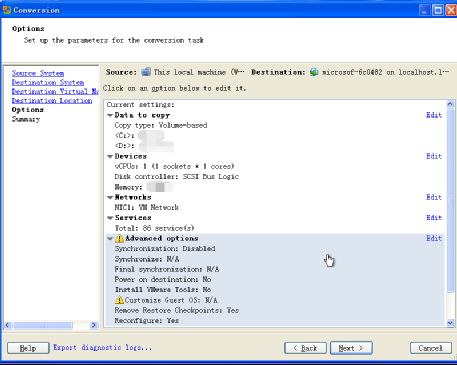457x365 pixels.
Task: Edit the Devices settings
Action: pos(434,156)
